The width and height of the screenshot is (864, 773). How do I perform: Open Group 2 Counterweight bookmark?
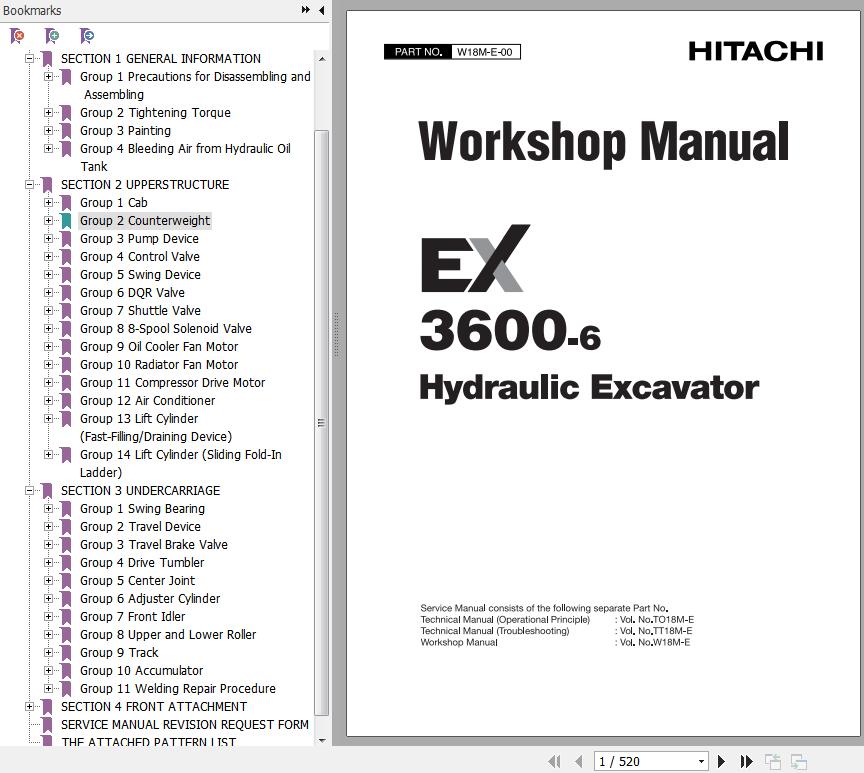(145, 221)
